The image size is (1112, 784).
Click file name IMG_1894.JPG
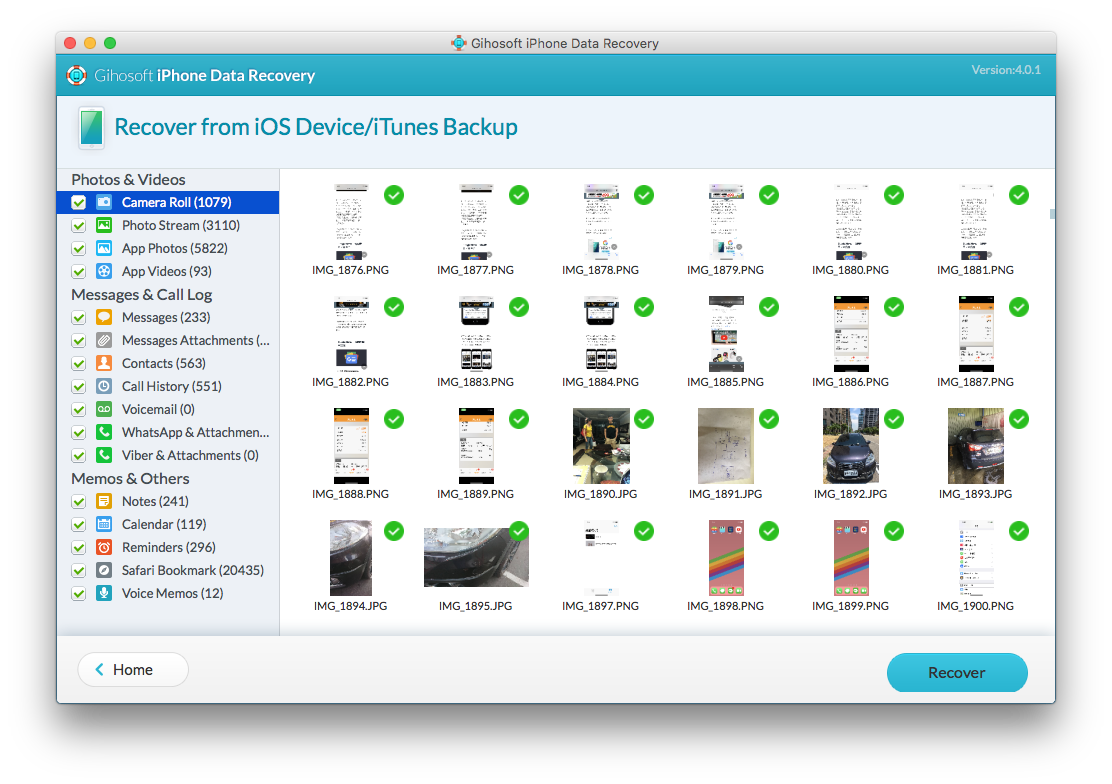(350, 607)
